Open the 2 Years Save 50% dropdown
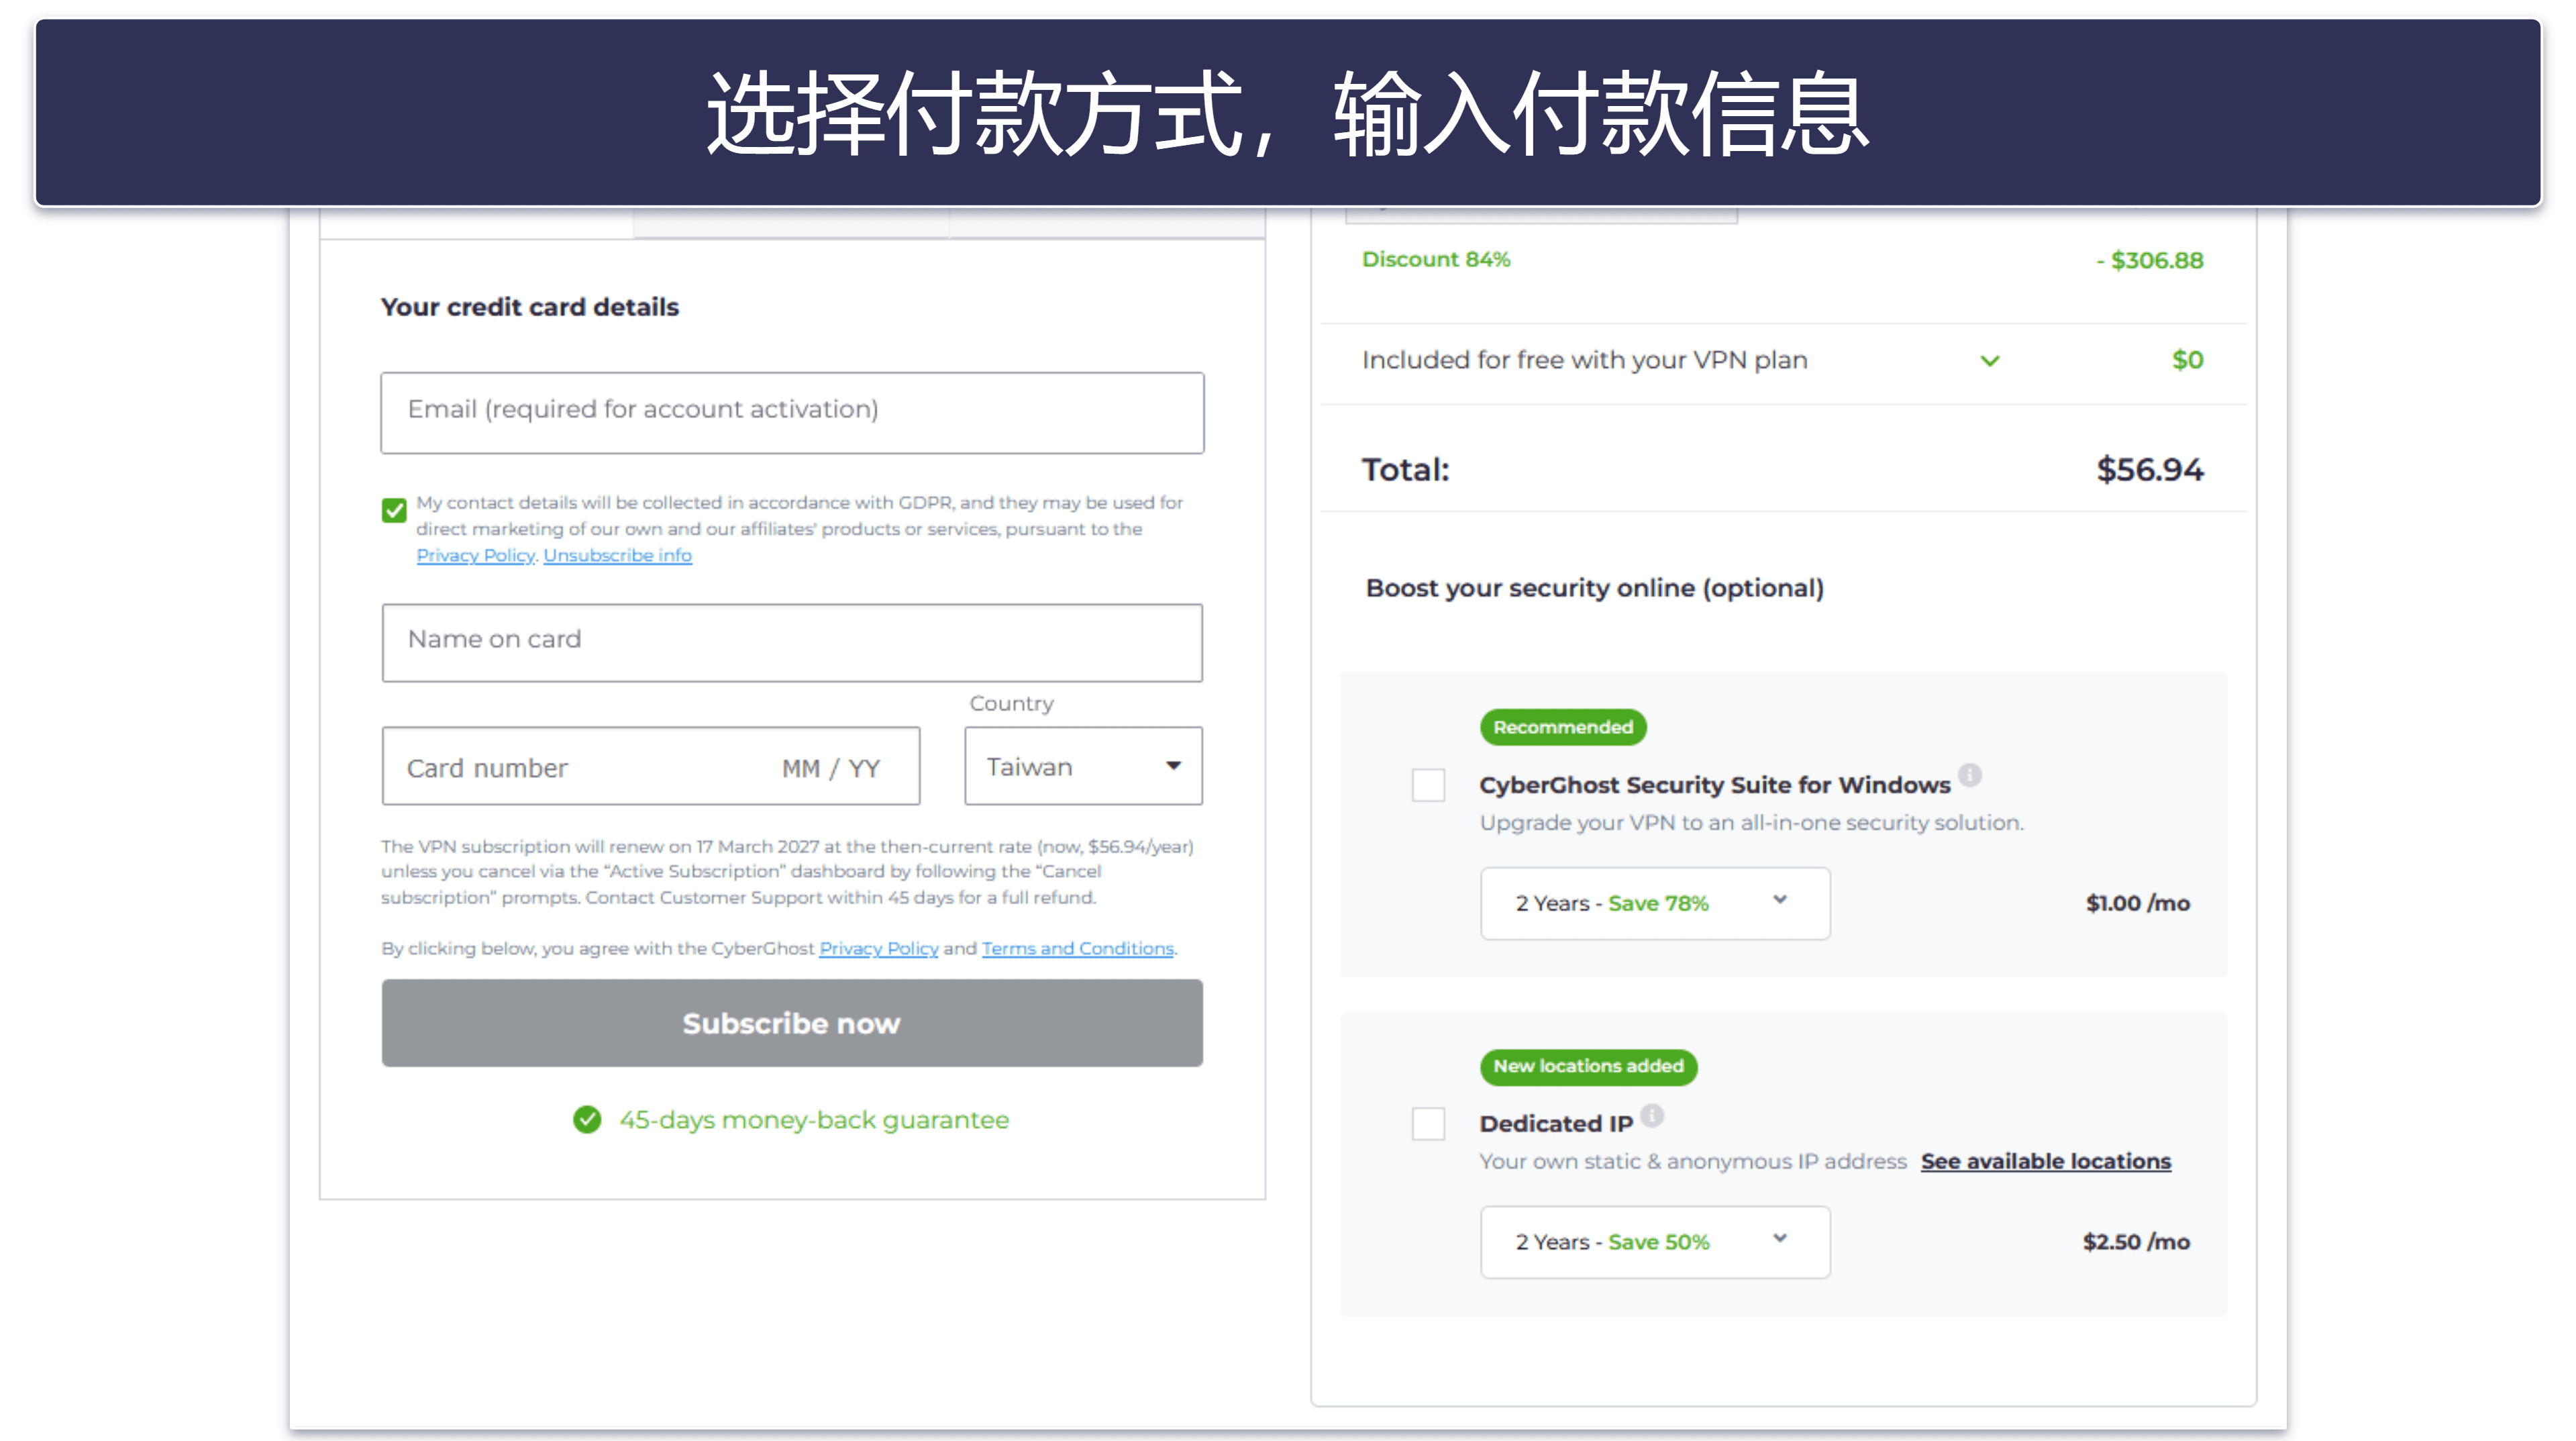This screenshot has width=2576, height=1441. (x=1655, y=1242)
